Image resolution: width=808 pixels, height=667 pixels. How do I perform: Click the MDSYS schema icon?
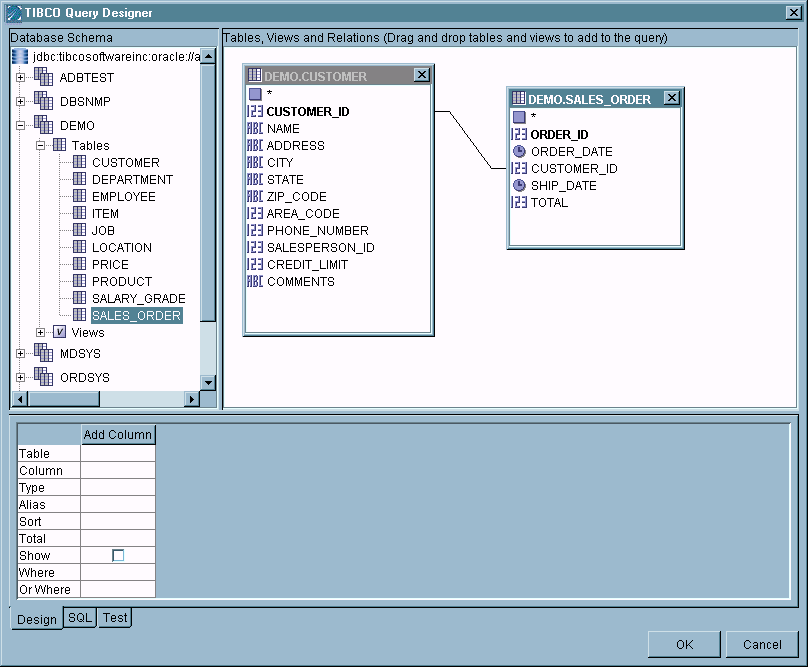43,353
